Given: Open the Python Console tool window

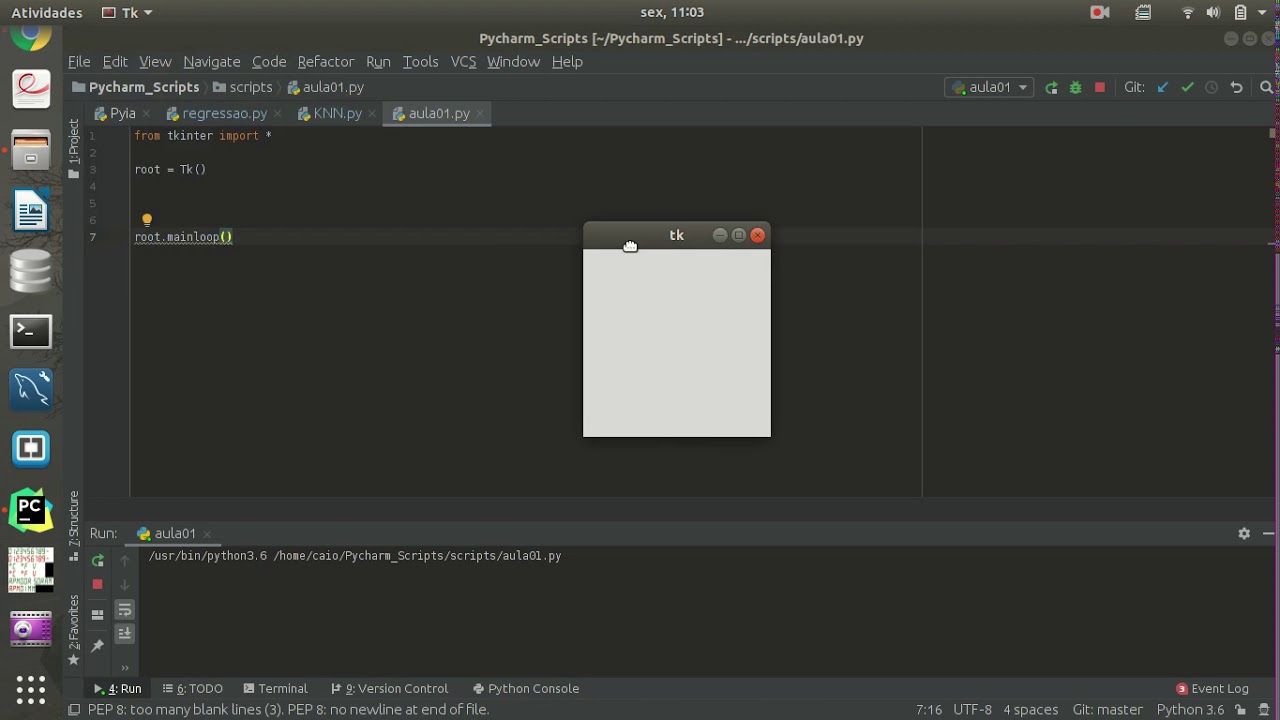Looking at the screenshot, I should [x=526, y=689].
